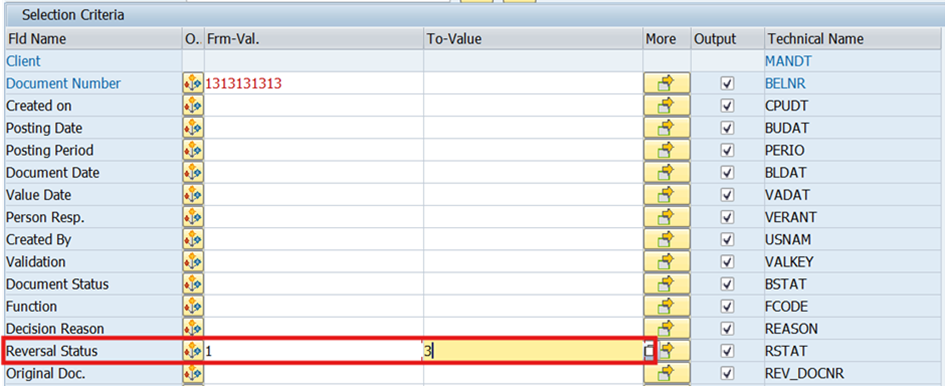Toggle output checkbox for VERANT
This screenshot has height=386, width=945.
[727, 217]
